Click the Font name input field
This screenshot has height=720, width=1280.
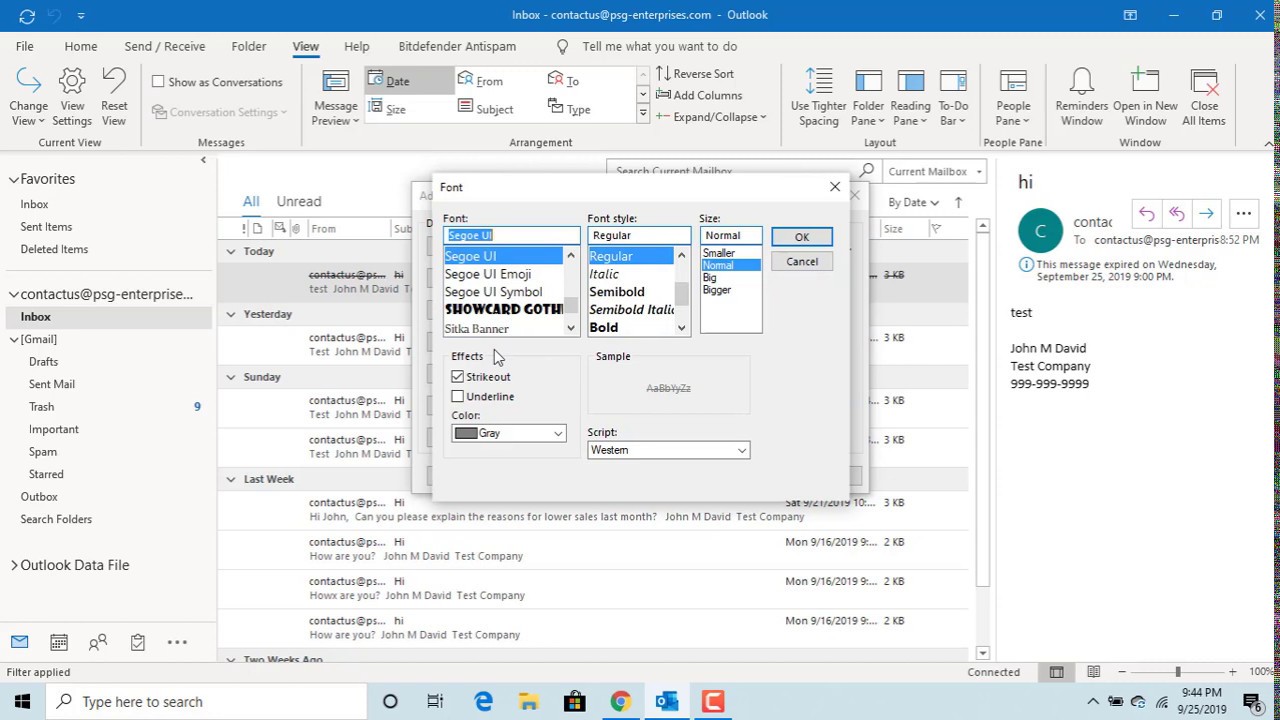[511, 235]
